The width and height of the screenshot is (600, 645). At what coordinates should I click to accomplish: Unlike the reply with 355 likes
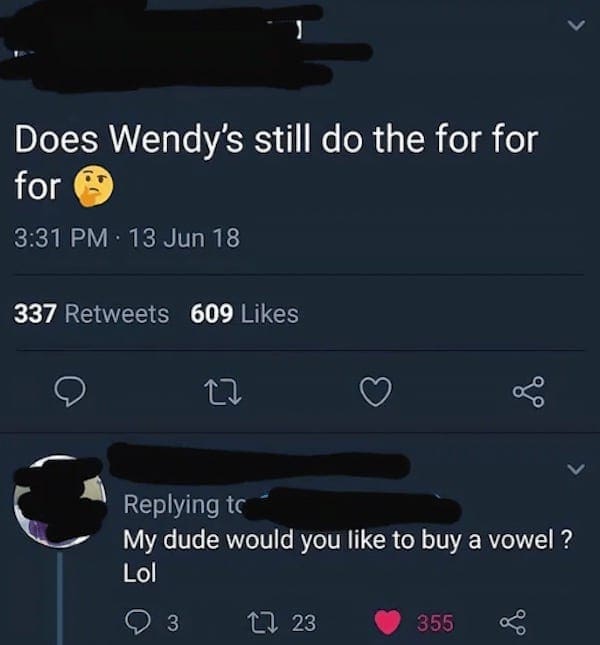point(387,622)
